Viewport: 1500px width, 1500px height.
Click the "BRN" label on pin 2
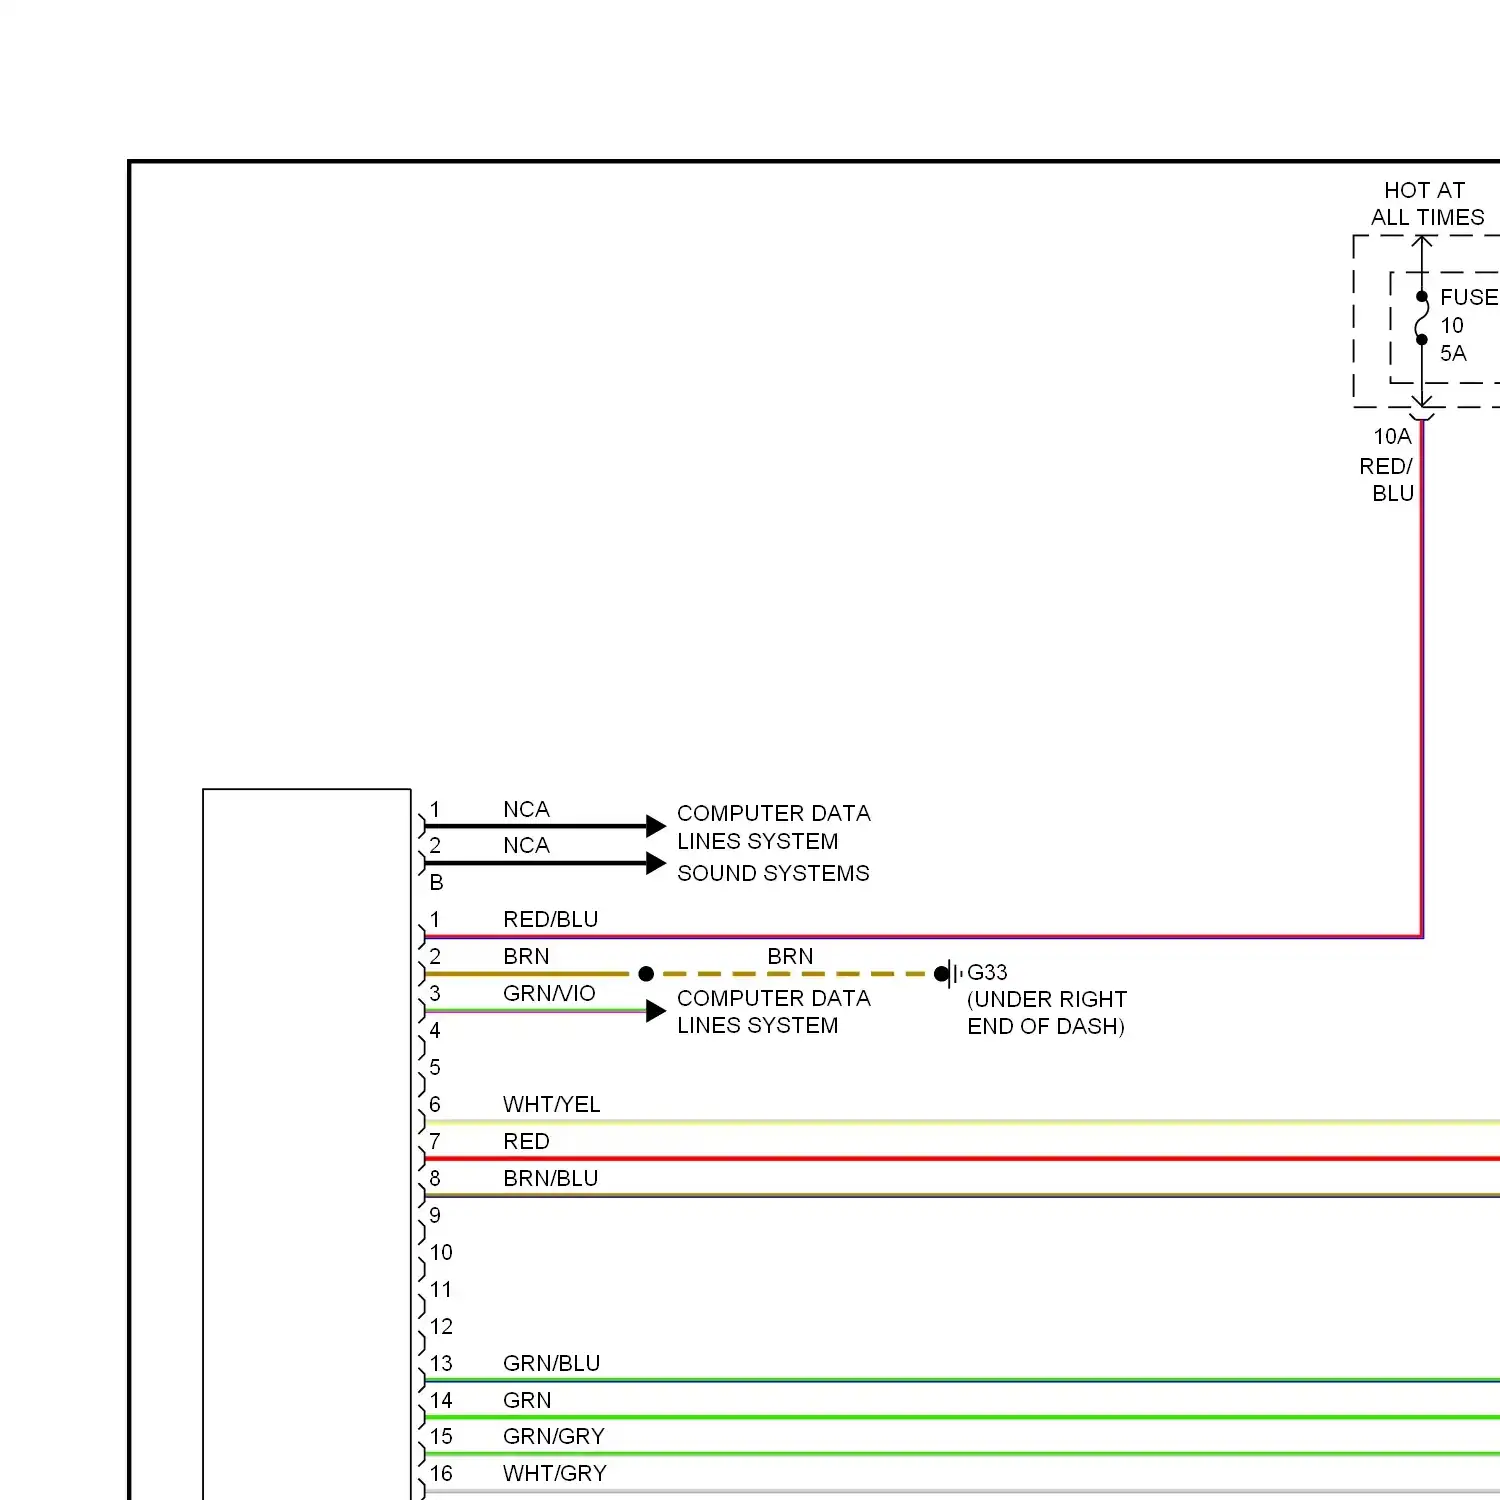pos(526,956)
